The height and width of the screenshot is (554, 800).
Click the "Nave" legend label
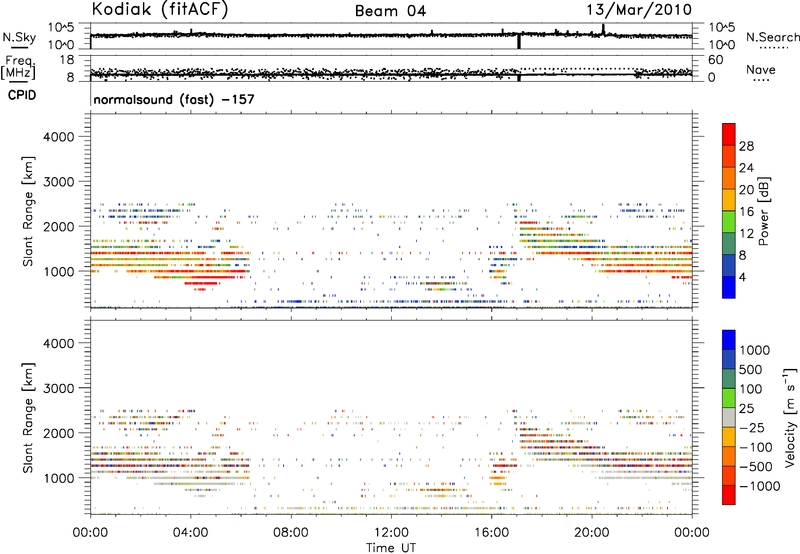(x=761, y=69)
